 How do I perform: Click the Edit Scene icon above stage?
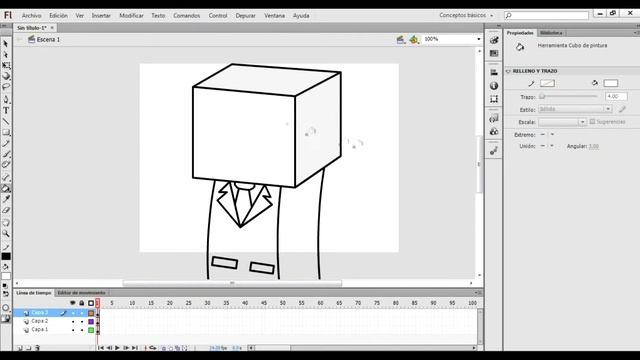point(401,40)
